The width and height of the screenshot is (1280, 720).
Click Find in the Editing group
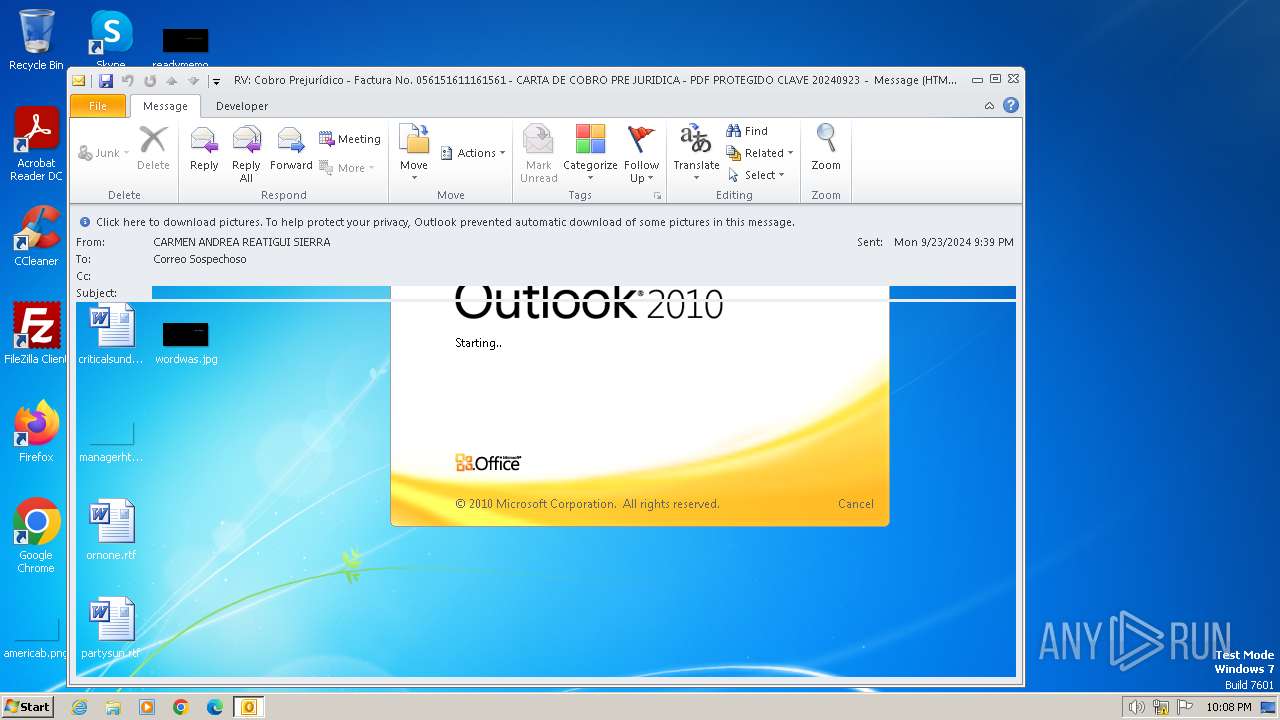tap(747, 131)
